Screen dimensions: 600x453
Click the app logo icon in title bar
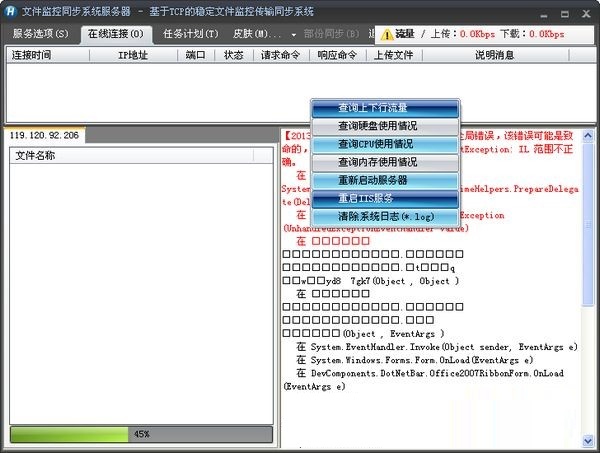[x=12, y=11]
